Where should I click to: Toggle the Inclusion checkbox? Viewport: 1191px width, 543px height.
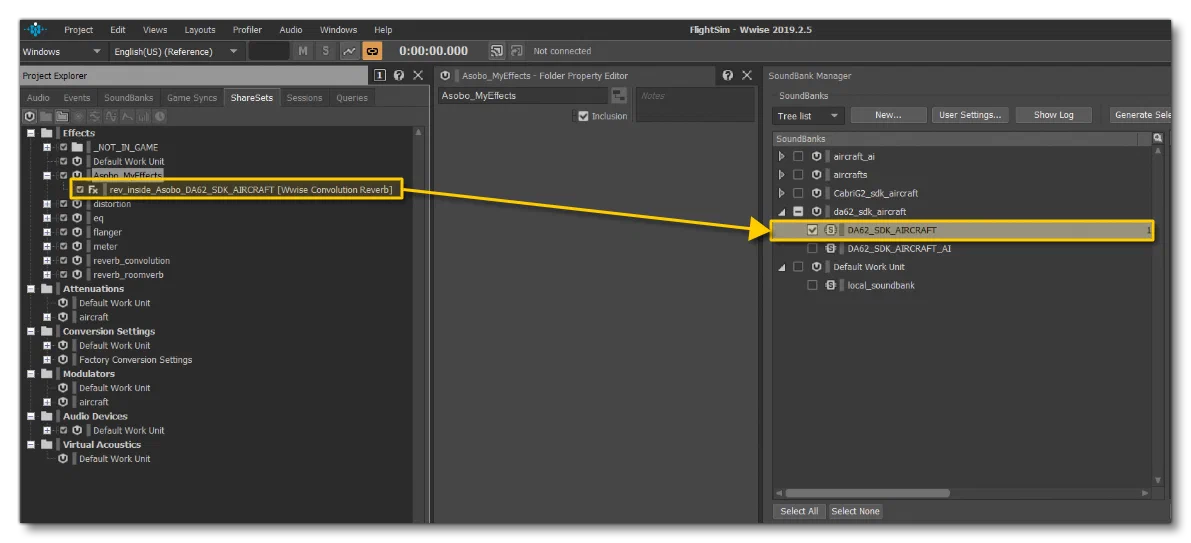[583, 116]
